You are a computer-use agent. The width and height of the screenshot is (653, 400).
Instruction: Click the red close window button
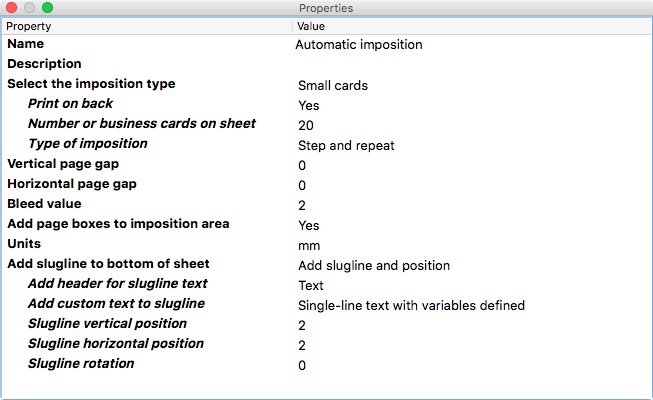tap(12, 8)
